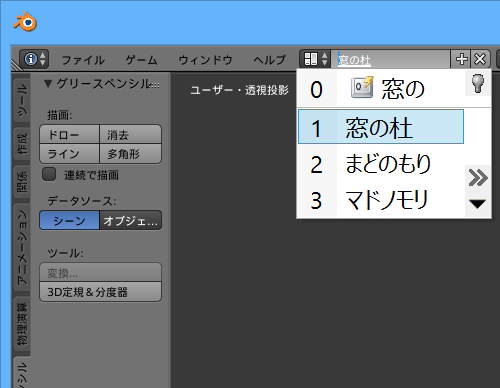The height and width of the screenshot is (388, 500).
Task: Switch to the ツール side tab
Action: click(x=22, y=100)
